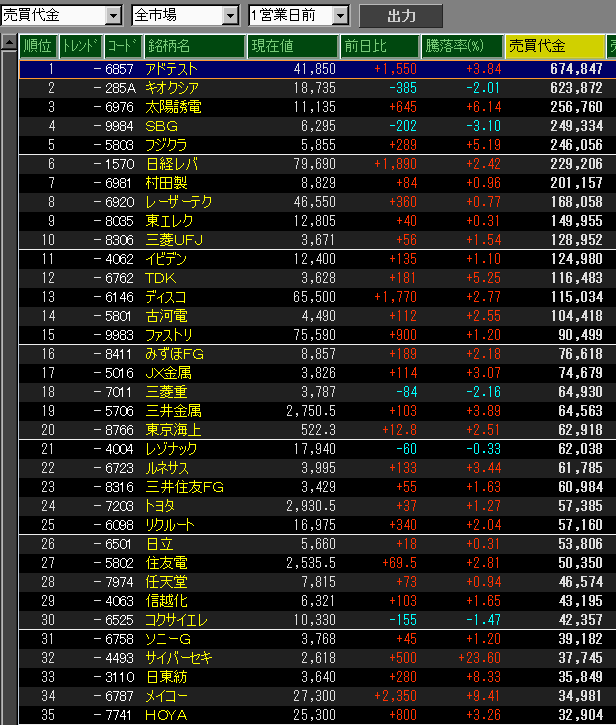Image resolution: width=616 pixels, height=725 pixels.
Task: Select stock 太陽誘電
Action: (173, 107)
